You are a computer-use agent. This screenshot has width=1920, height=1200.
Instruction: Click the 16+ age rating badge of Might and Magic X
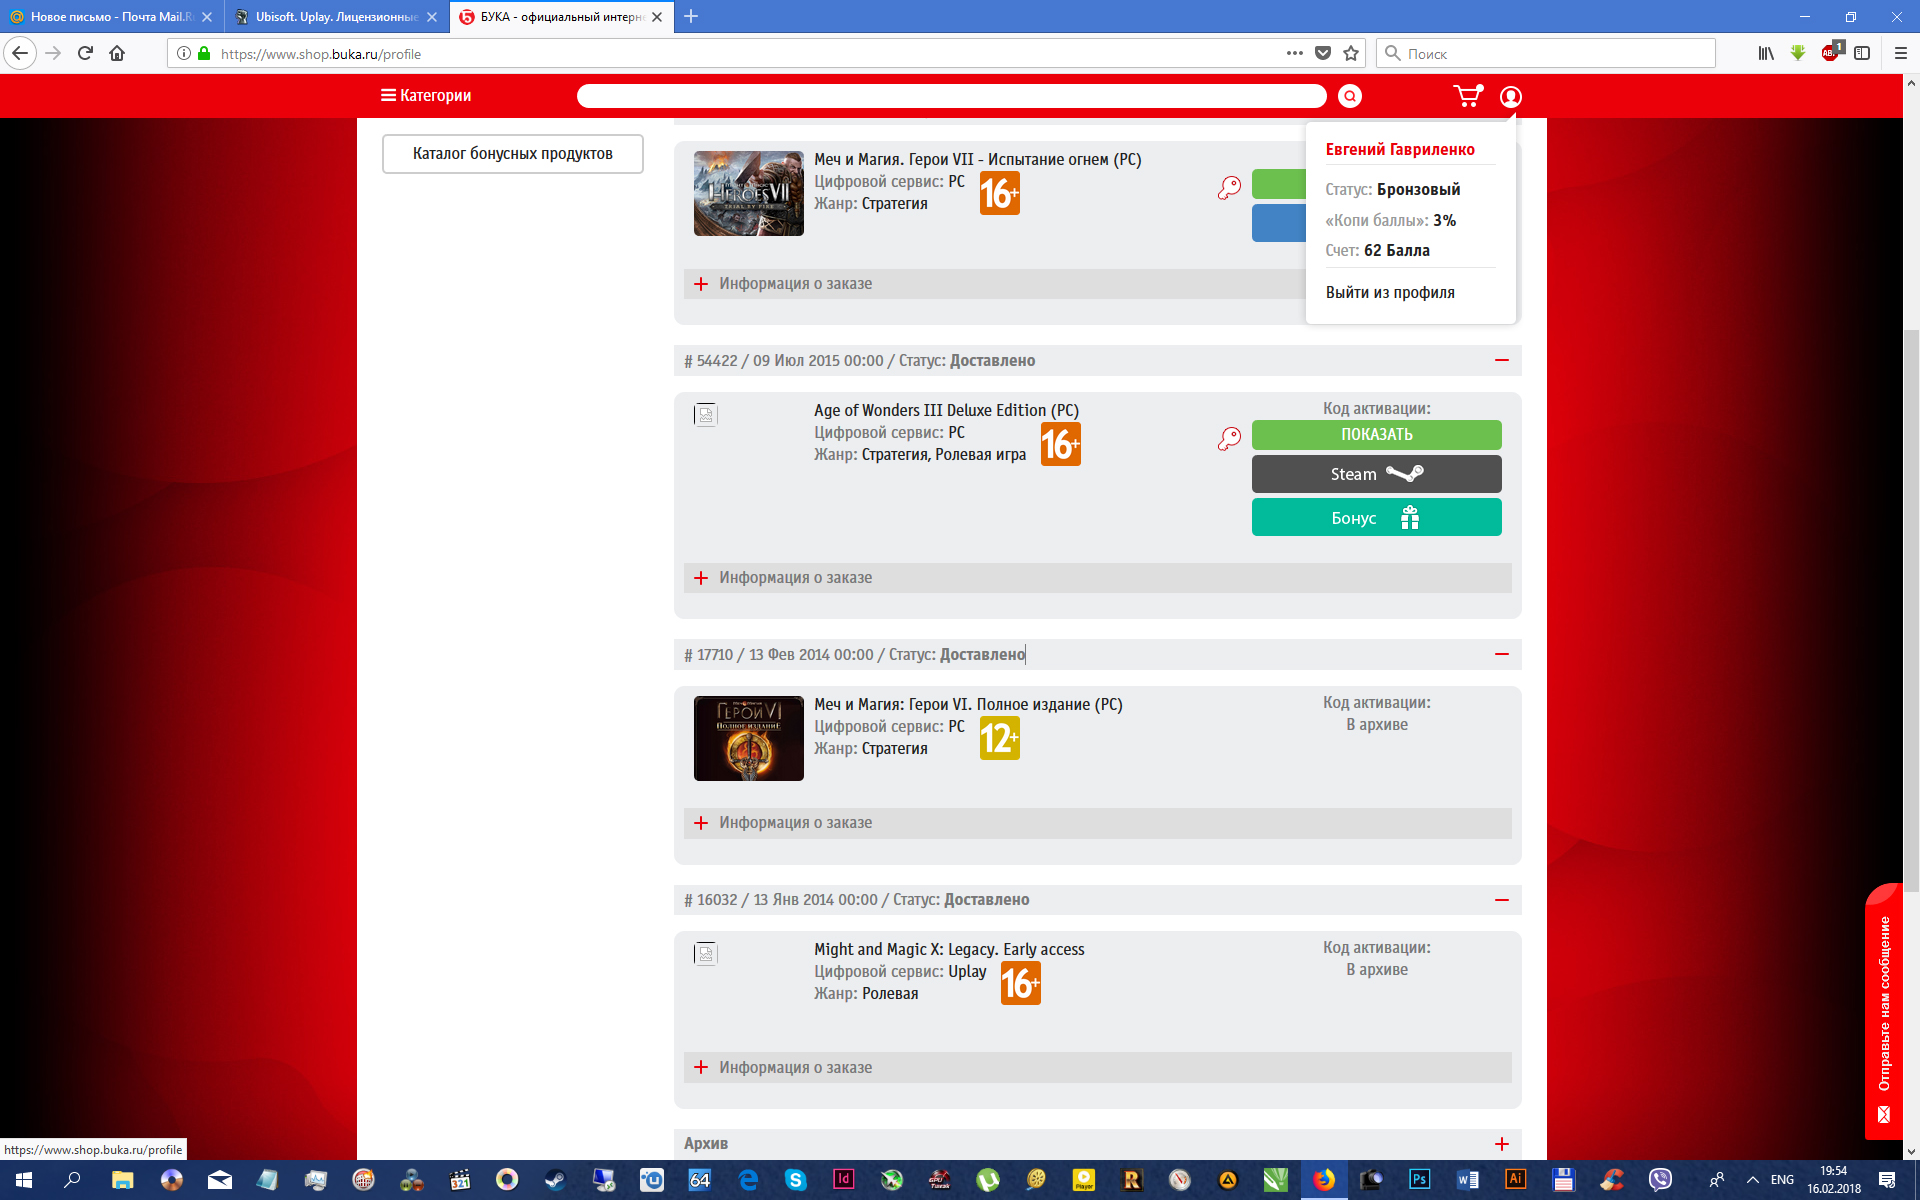[1020, 983]
